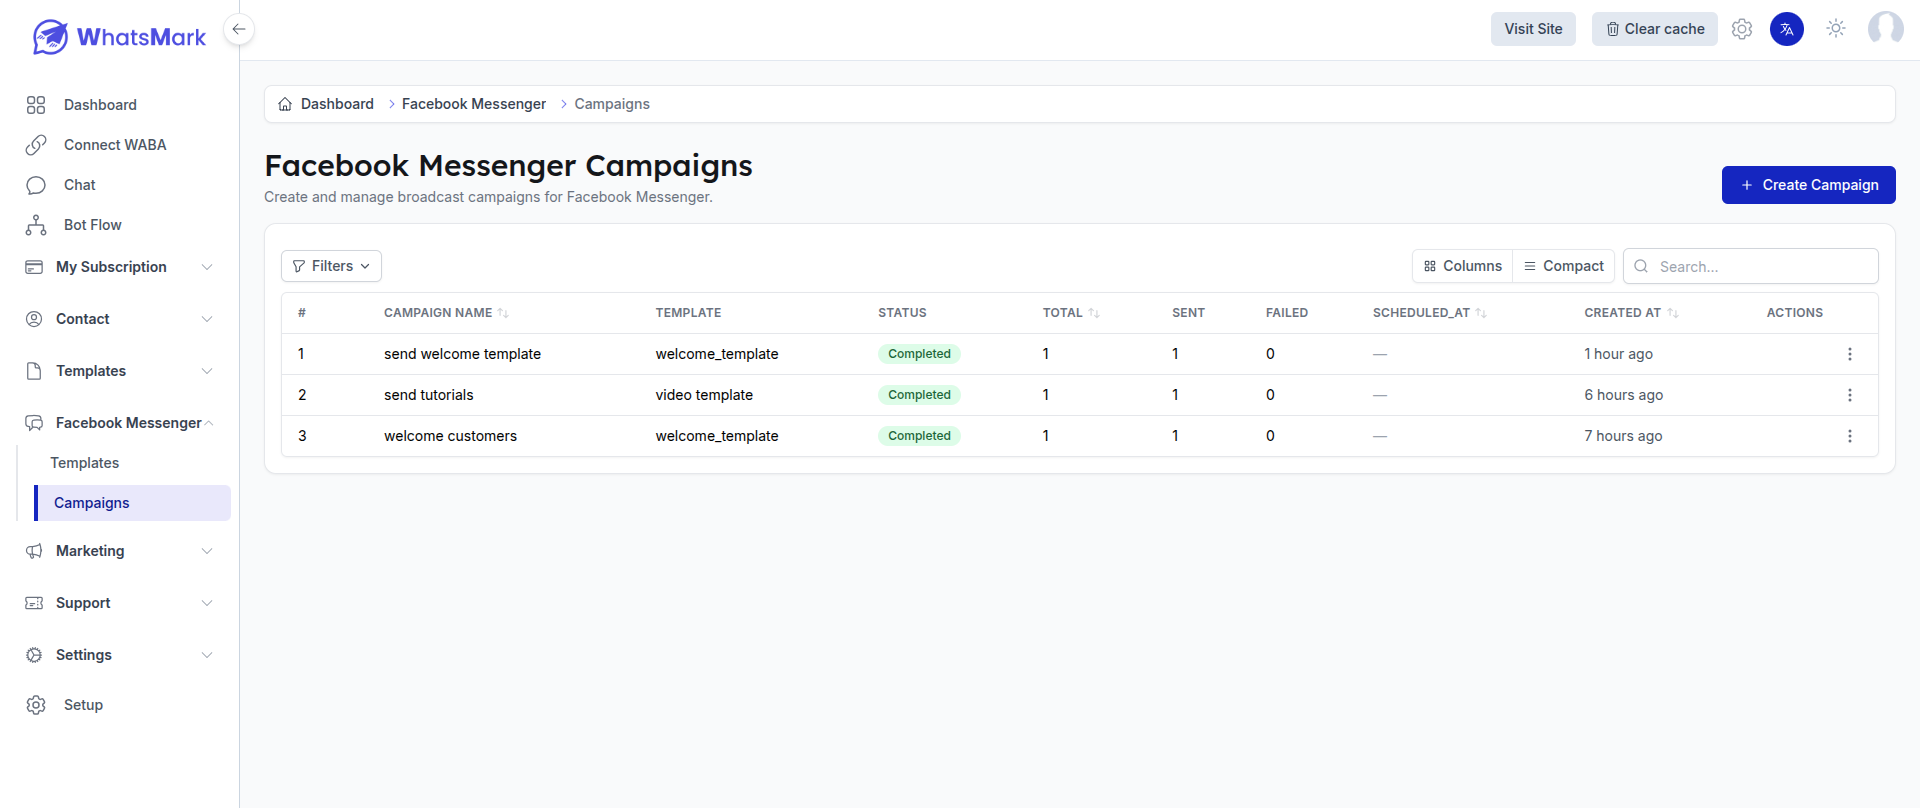This screenshot has width=1920, height=808.
Task: Click the Templates document icon in sidebar
Action: tap(34, 371)
